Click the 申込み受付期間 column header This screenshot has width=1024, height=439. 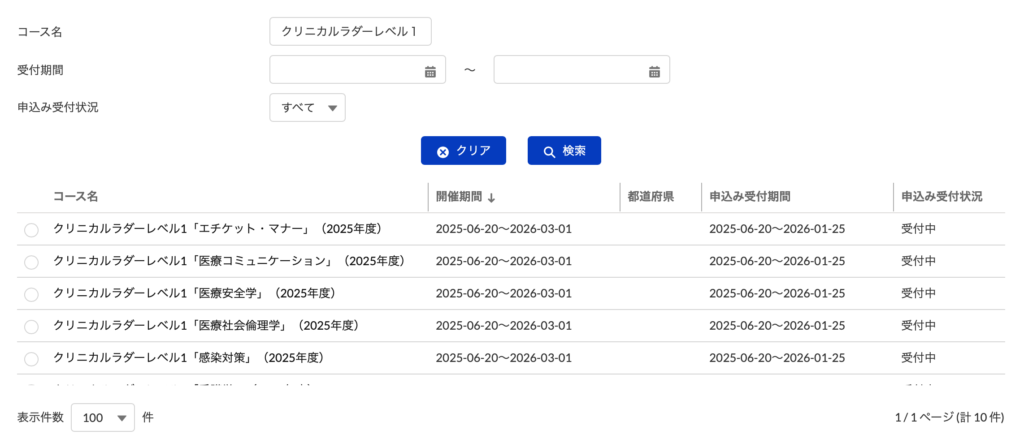(x=750, y=197)
